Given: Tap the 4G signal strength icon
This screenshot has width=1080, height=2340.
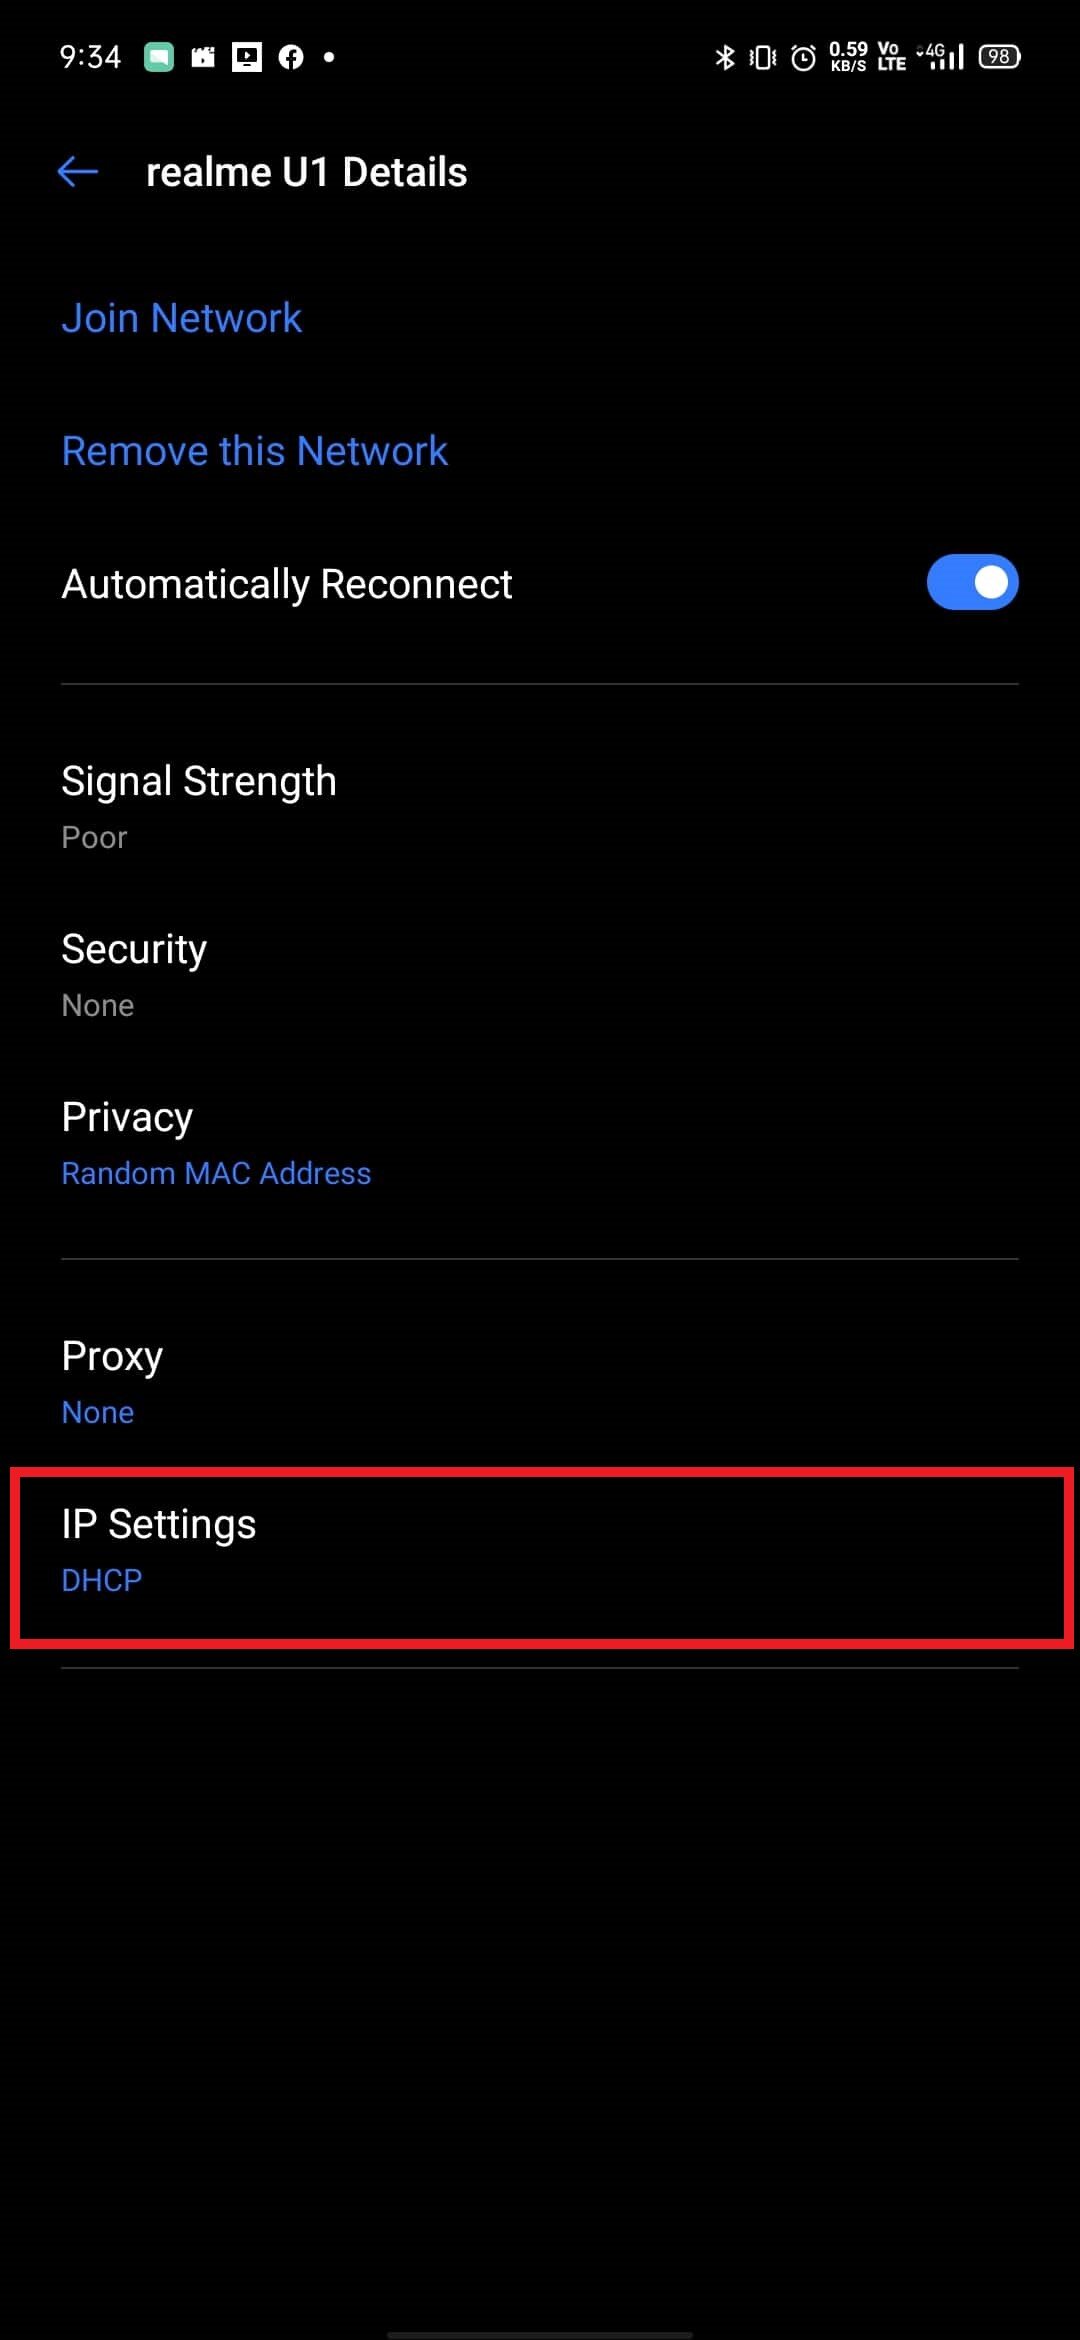Looking at the screenshot, I should 938,57.
